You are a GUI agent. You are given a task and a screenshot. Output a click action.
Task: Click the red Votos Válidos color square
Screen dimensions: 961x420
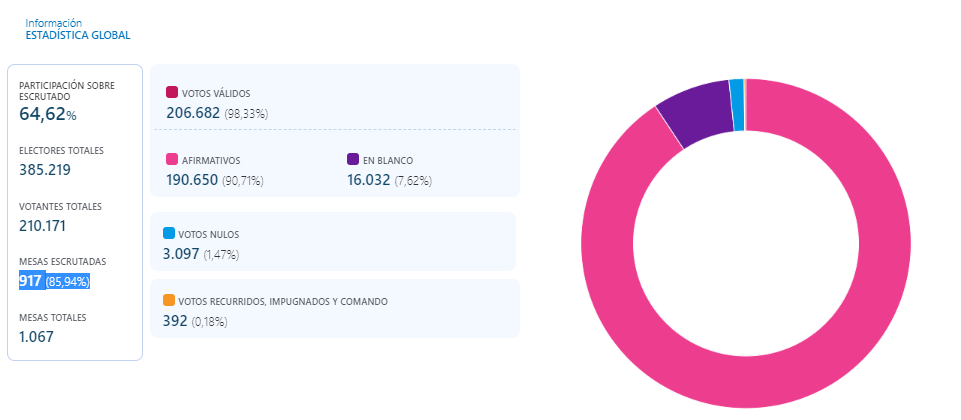tap(172, 92)
